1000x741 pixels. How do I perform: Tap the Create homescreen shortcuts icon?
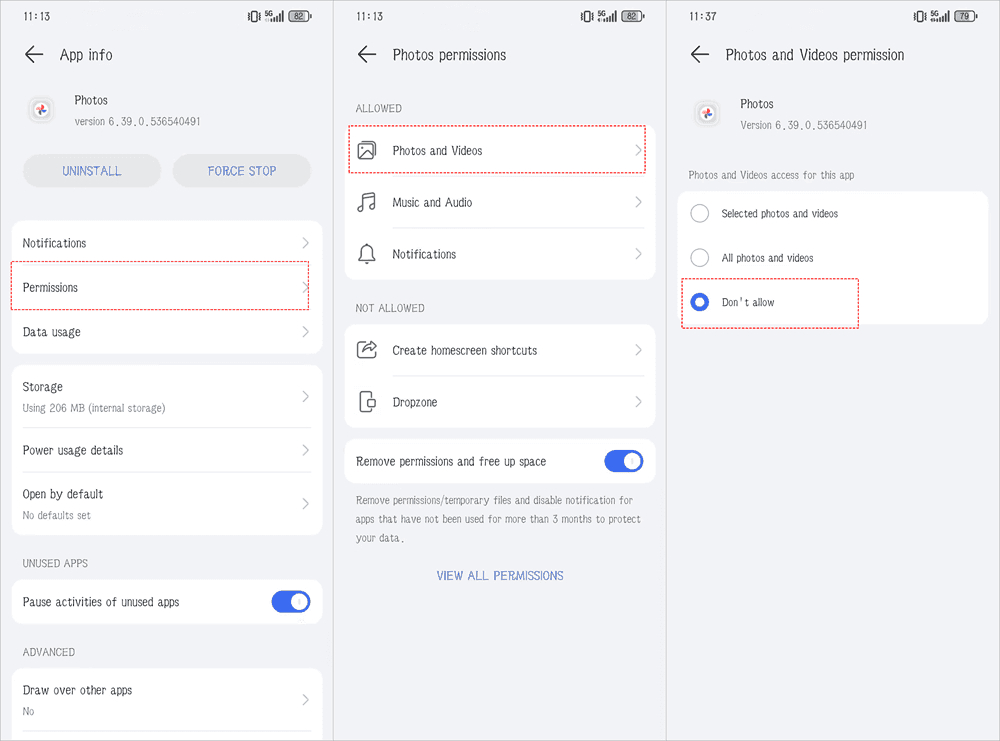click(x=367, y=350)
